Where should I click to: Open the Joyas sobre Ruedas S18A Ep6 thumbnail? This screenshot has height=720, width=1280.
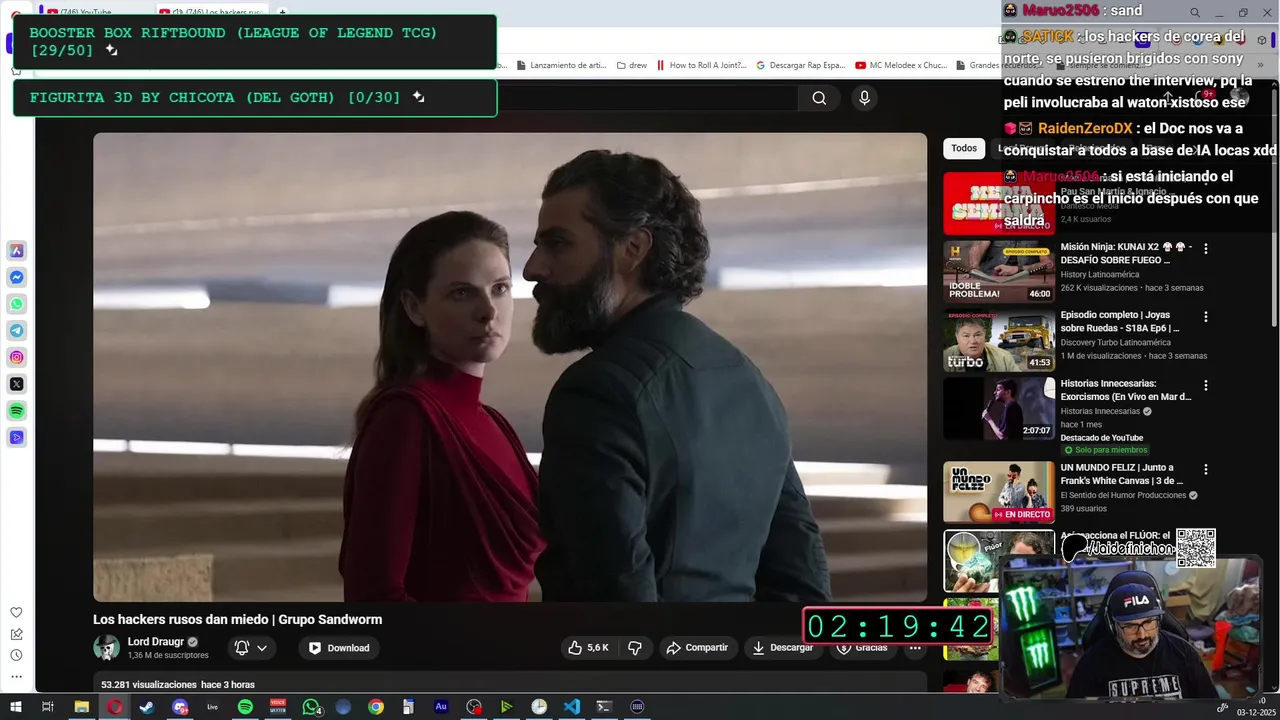coord(999,340)
